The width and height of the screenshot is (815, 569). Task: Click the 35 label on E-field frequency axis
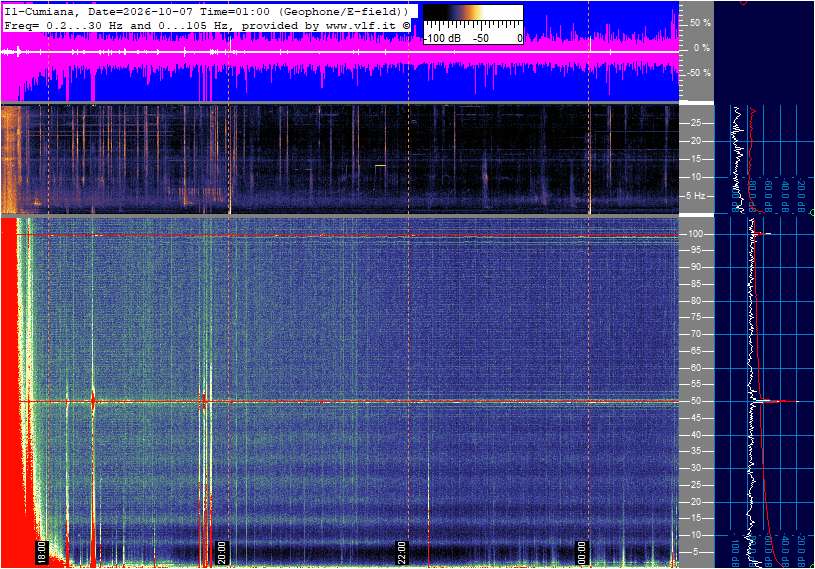pyautogui.click(x=695, y=452)
